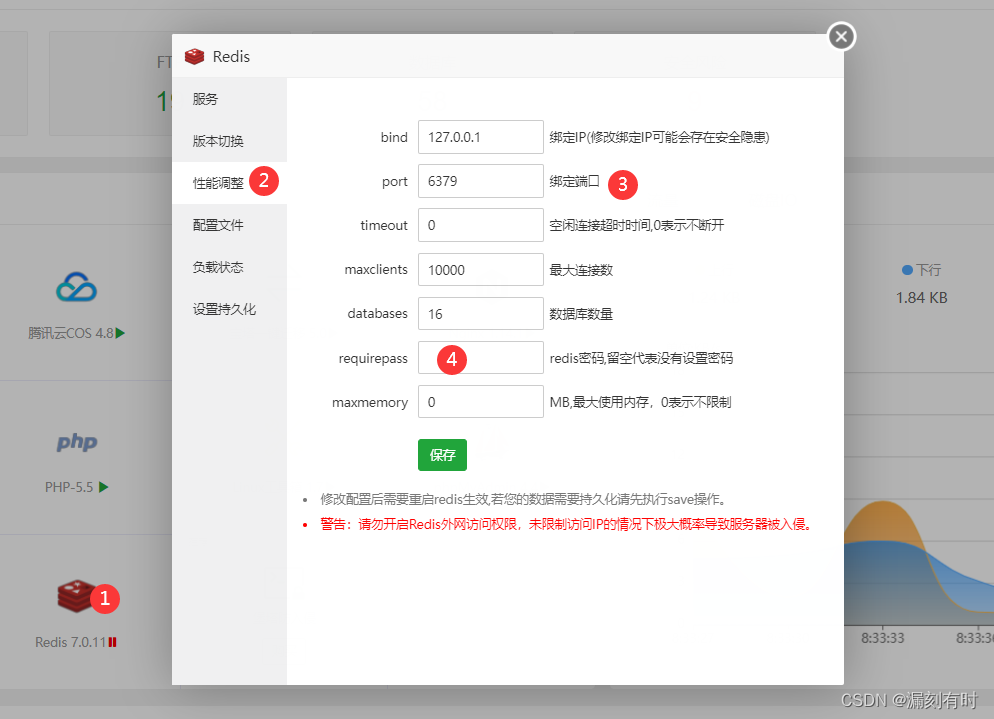The width and height of the screenshot is (994, 719).
Task: Start the Tencent Cloud COS service via play arrow
Action: pyautogui.click(x=119, y=331)
